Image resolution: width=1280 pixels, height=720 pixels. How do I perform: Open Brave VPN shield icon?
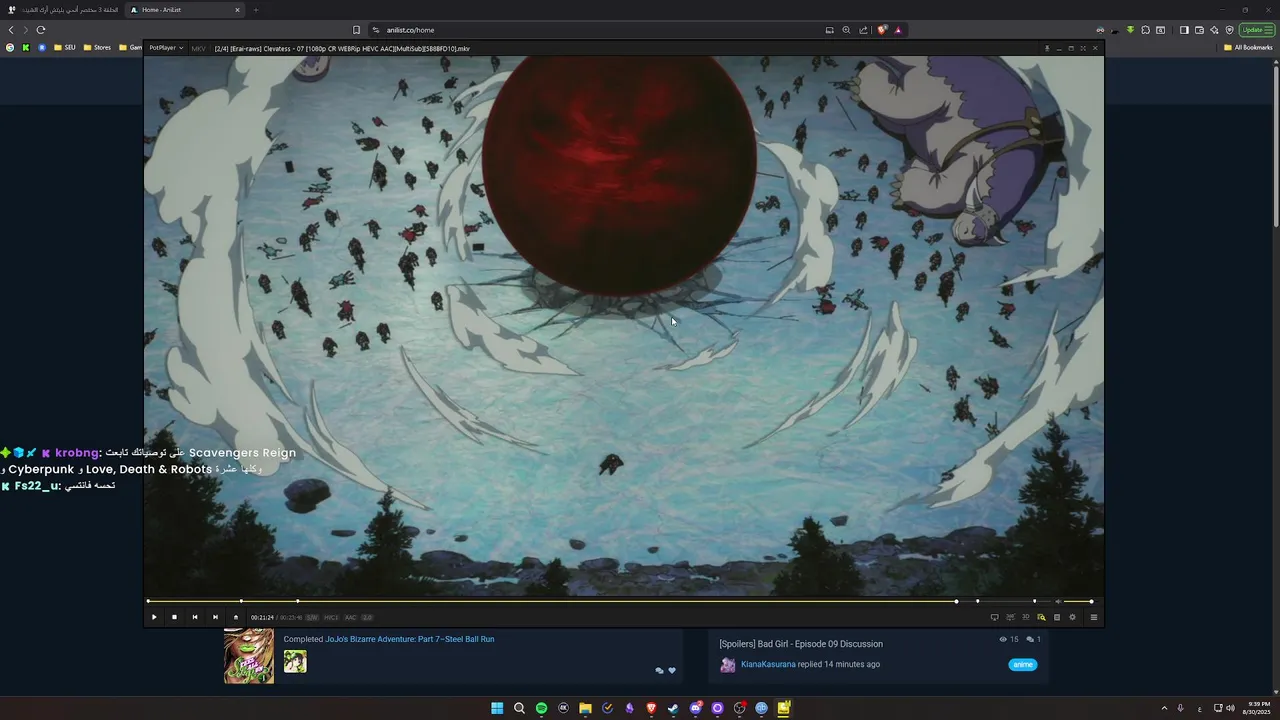(1229, 30)
